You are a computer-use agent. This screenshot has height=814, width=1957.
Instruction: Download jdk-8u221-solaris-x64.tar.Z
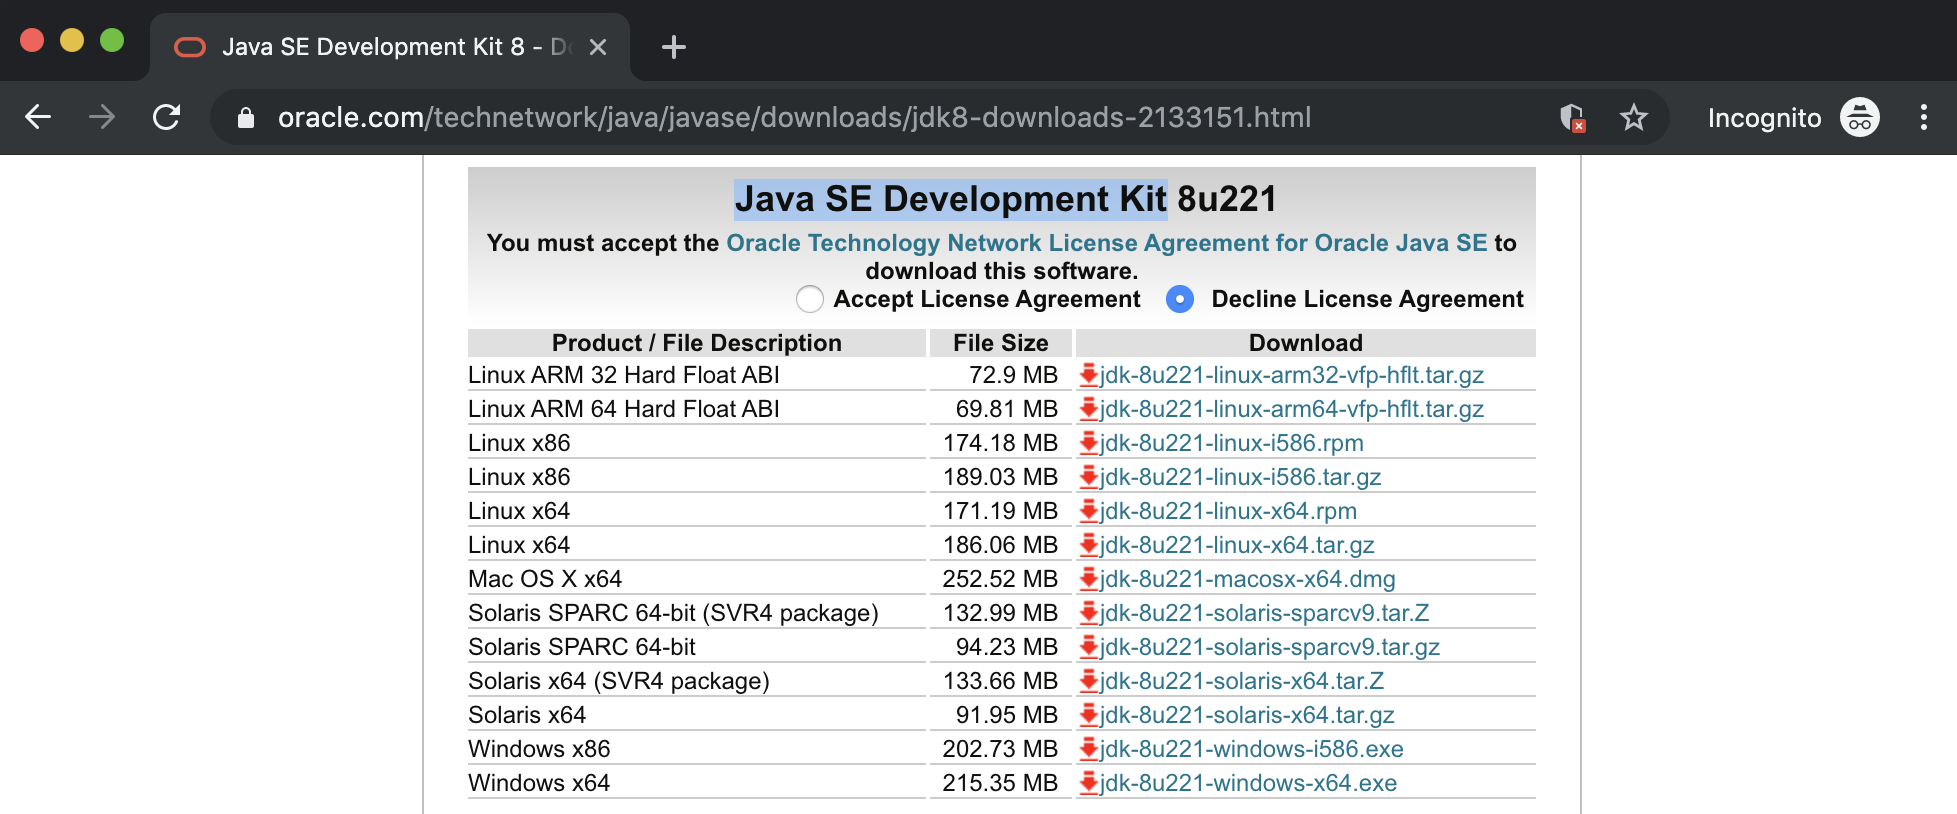1242,681
